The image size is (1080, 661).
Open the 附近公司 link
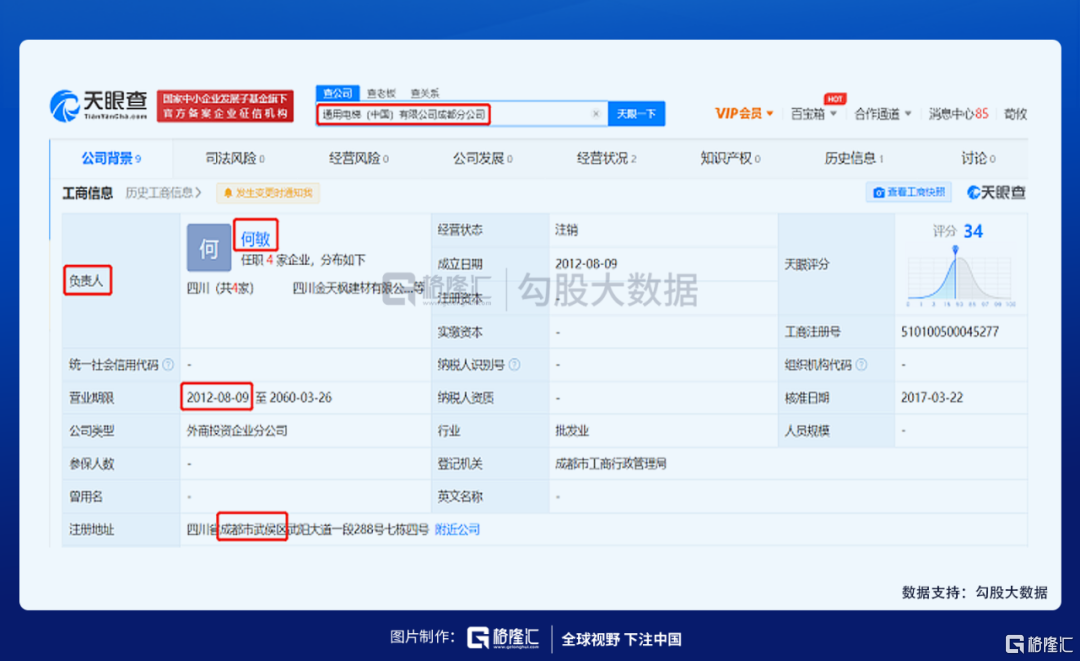pyautogui.click(x=457, y=529)
